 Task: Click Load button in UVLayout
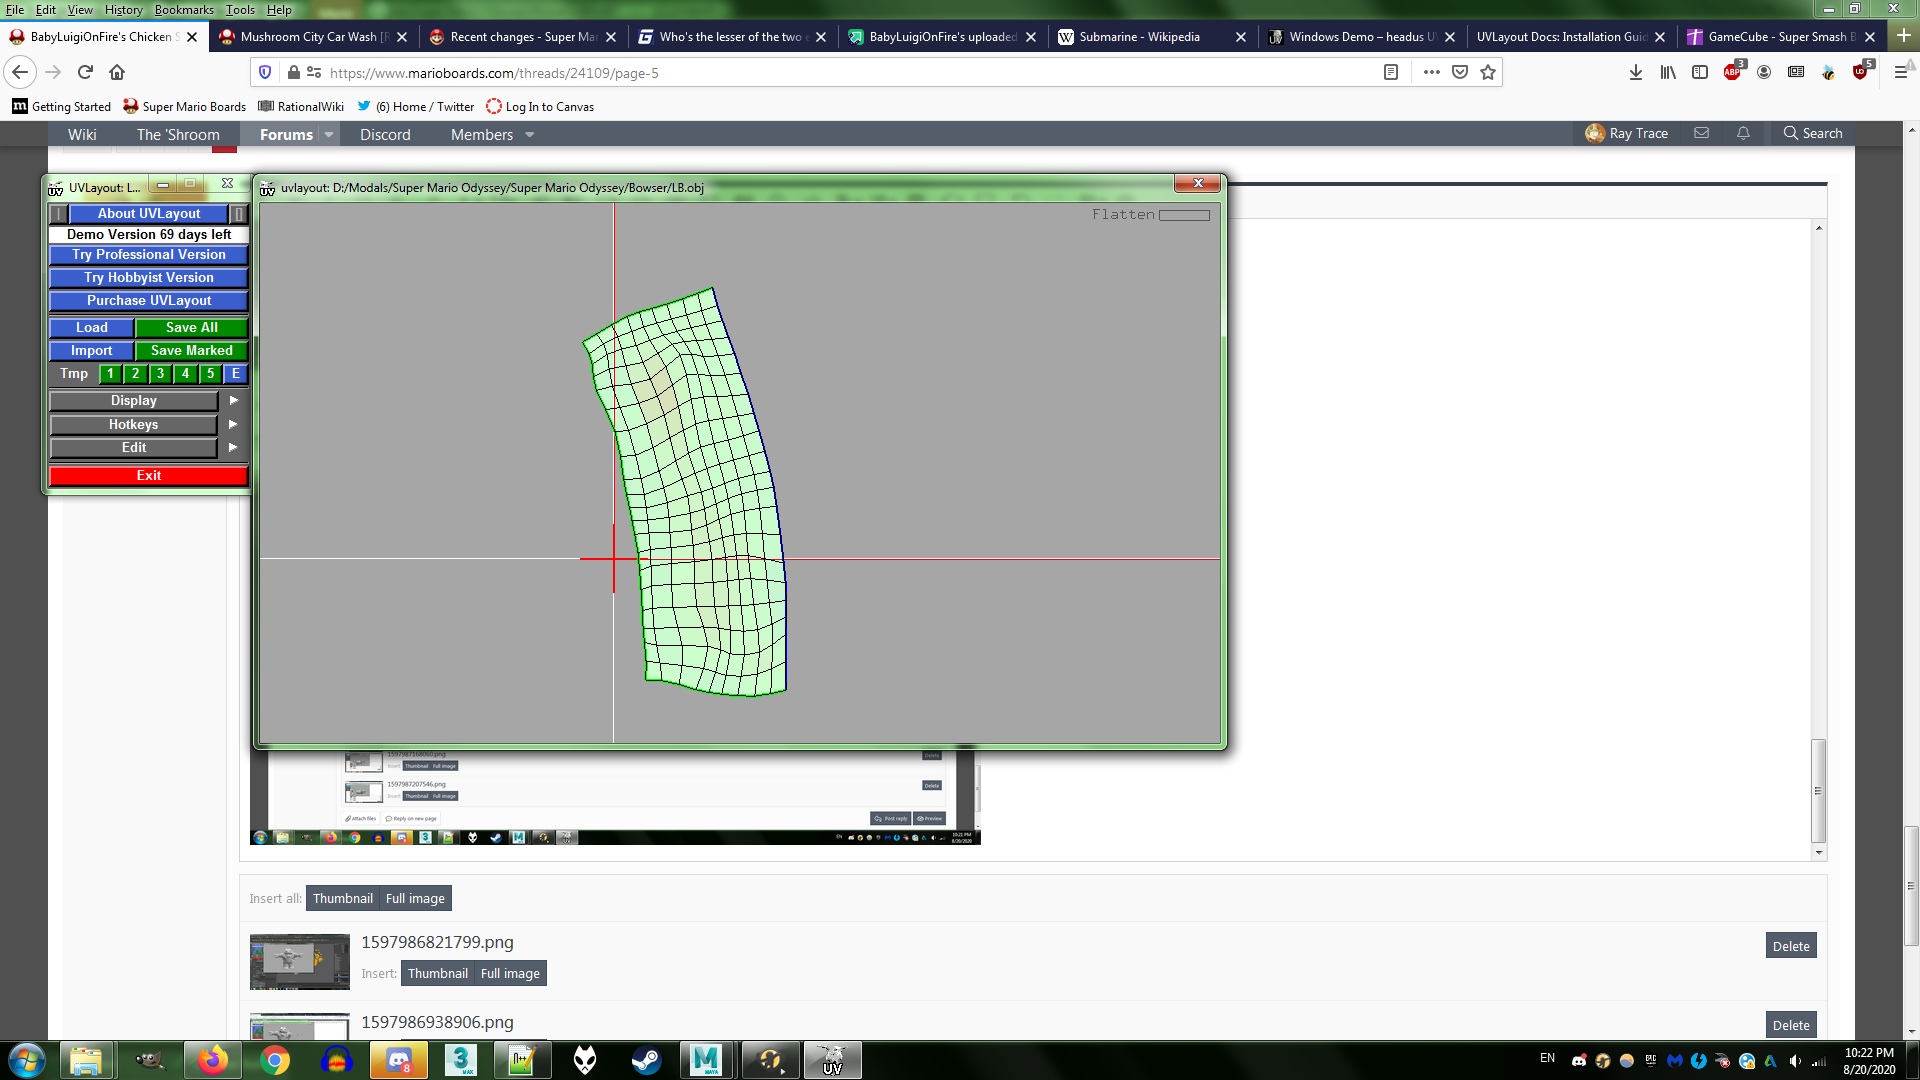(91, 327)
